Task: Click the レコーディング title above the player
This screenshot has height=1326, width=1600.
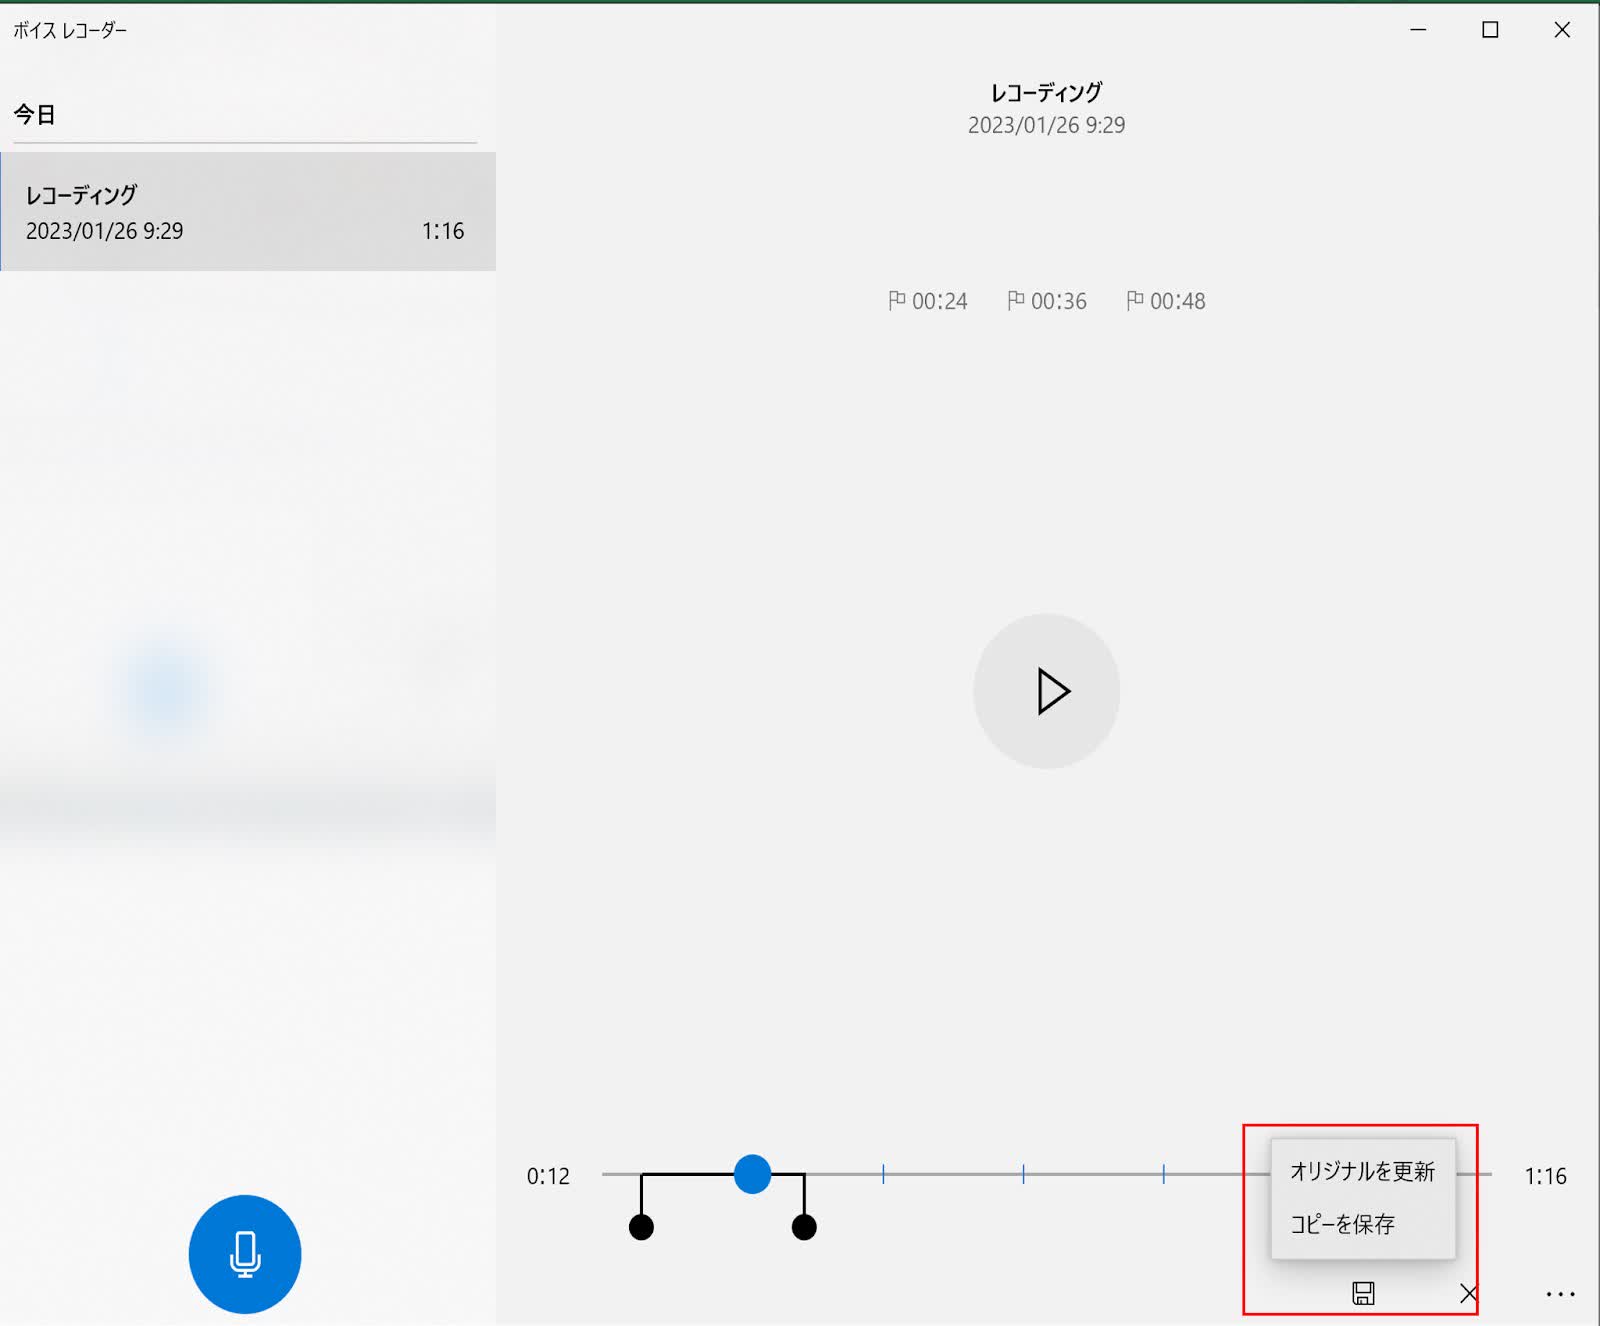Action: [1046, 93]
